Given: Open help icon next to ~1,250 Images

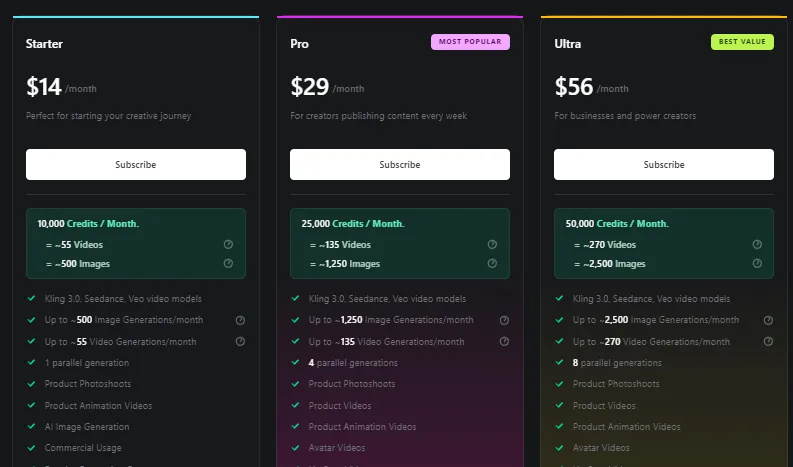Looking at the screenshot, I should point(492,264).
